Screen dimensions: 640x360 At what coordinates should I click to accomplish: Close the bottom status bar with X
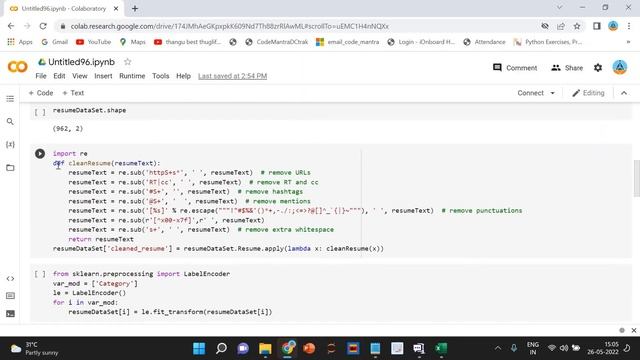(633, 330)
